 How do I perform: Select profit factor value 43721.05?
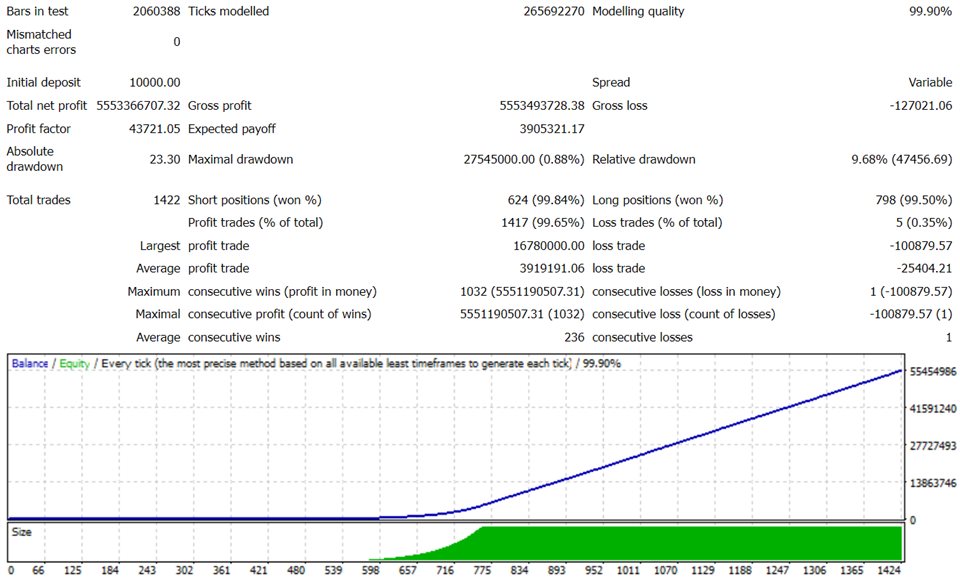[x=155, y=129]
